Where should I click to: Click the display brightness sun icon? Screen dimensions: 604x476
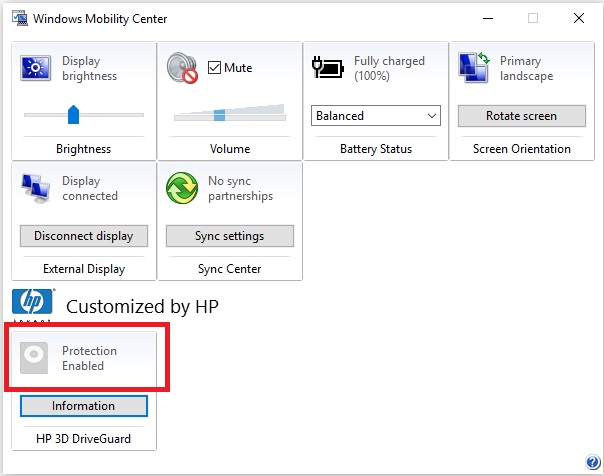35,68
